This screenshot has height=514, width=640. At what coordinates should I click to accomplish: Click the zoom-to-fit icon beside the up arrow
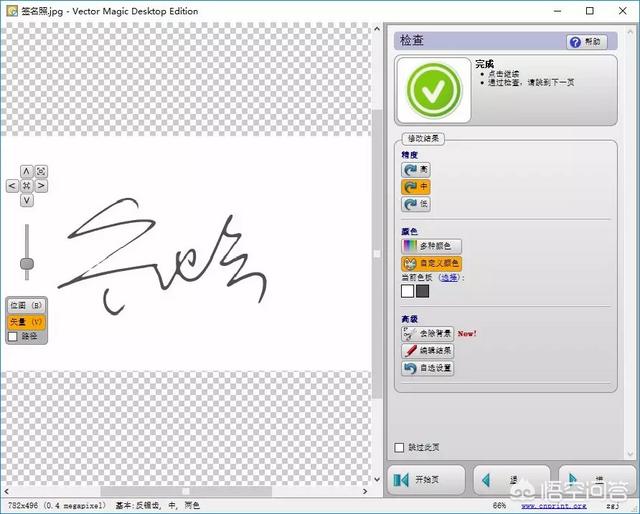(42, 171)
